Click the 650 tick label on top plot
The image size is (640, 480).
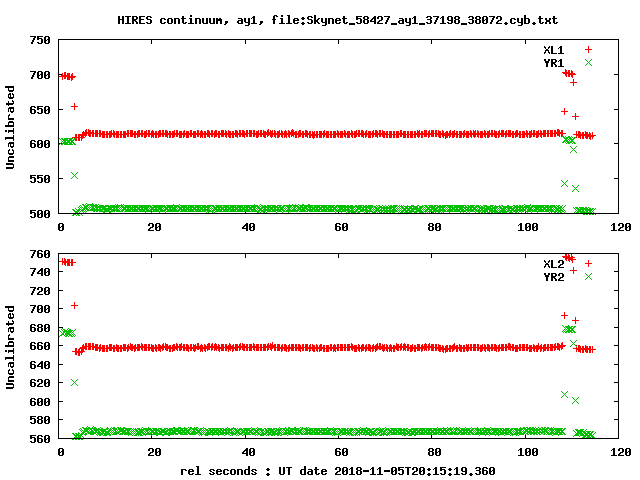40,110
